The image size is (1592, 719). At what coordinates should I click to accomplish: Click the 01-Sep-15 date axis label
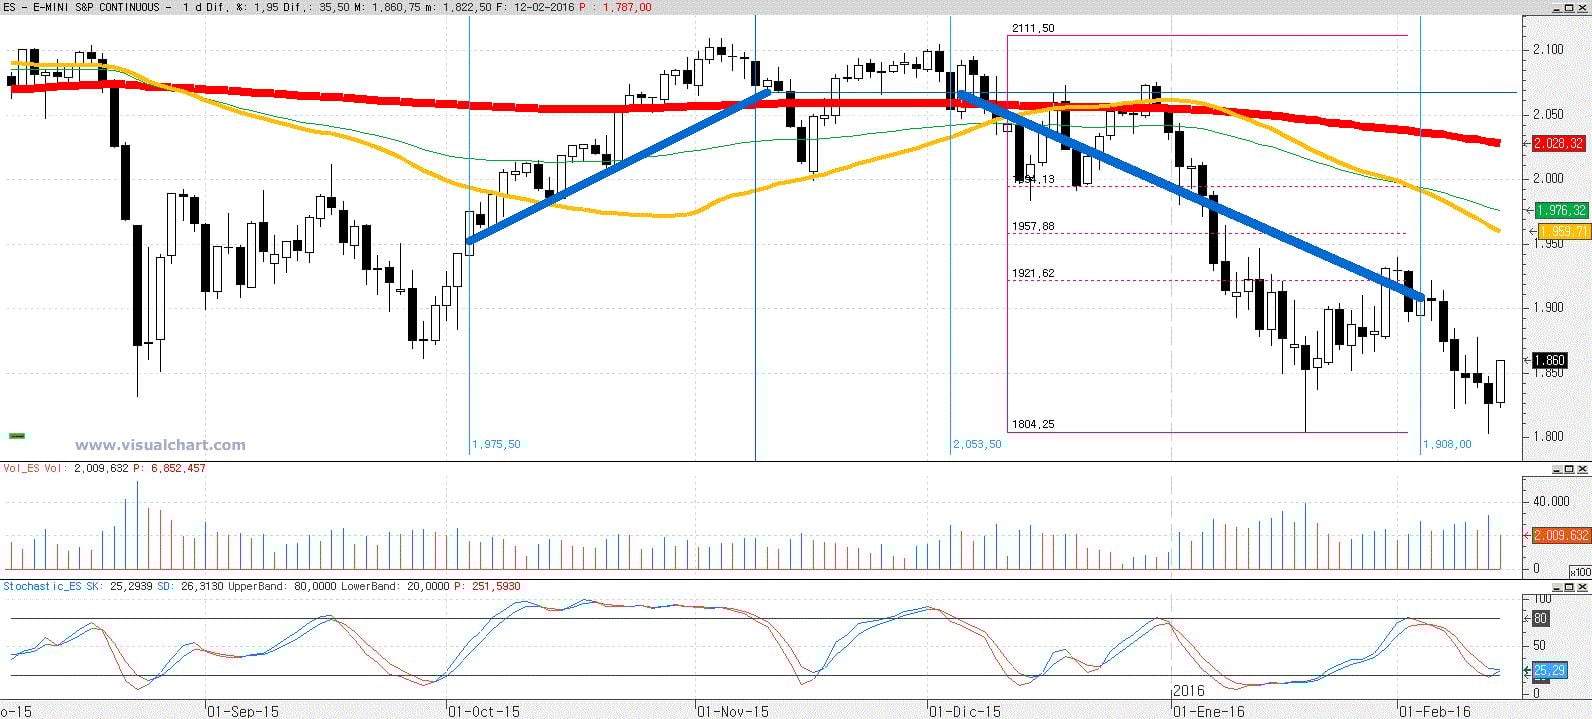click(243, 712)
